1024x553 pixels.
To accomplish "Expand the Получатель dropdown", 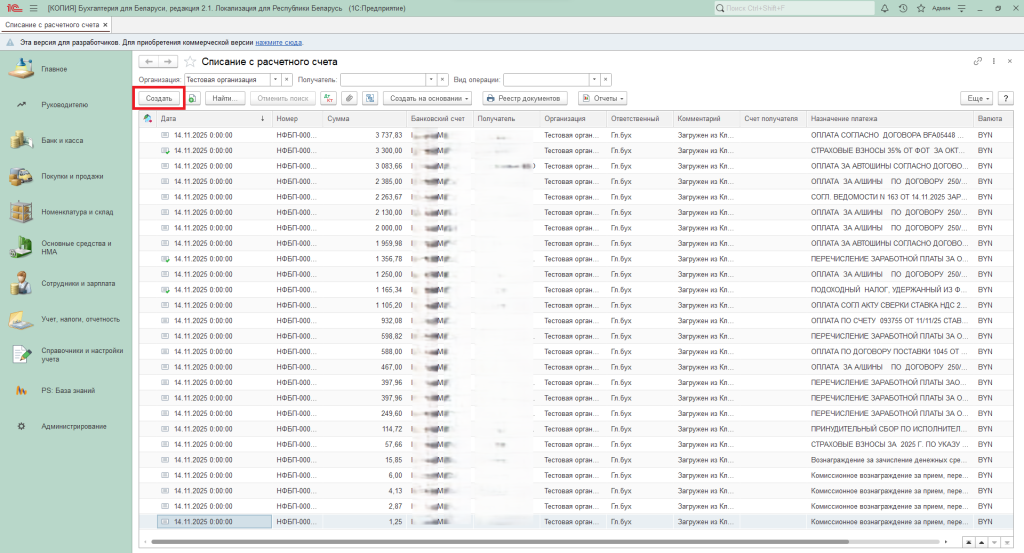I will point(431,79).
